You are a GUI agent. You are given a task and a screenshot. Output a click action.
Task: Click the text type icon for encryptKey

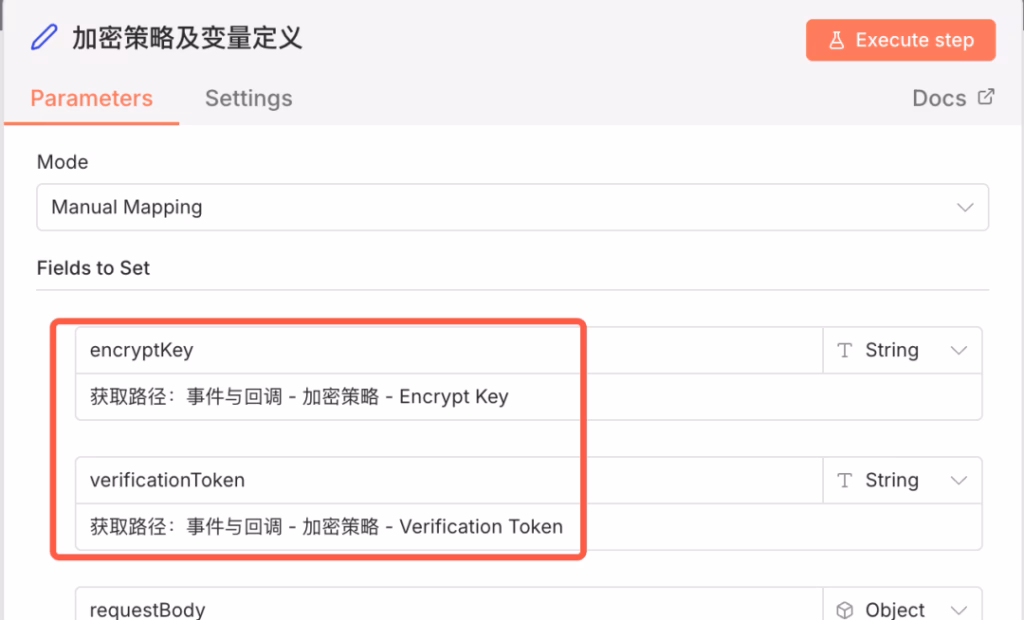845,351
